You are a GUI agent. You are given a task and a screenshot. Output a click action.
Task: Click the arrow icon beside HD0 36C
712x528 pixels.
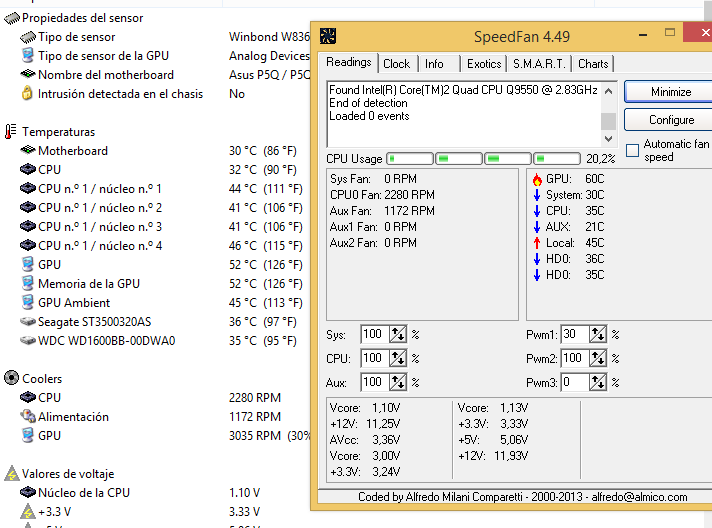(x=537, y=259)
